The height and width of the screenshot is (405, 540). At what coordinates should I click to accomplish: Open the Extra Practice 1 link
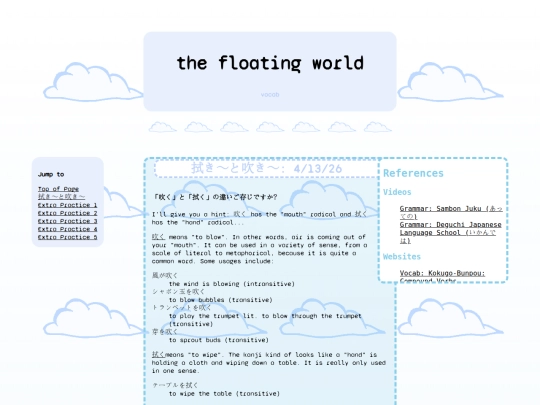[x=68, y=205]
